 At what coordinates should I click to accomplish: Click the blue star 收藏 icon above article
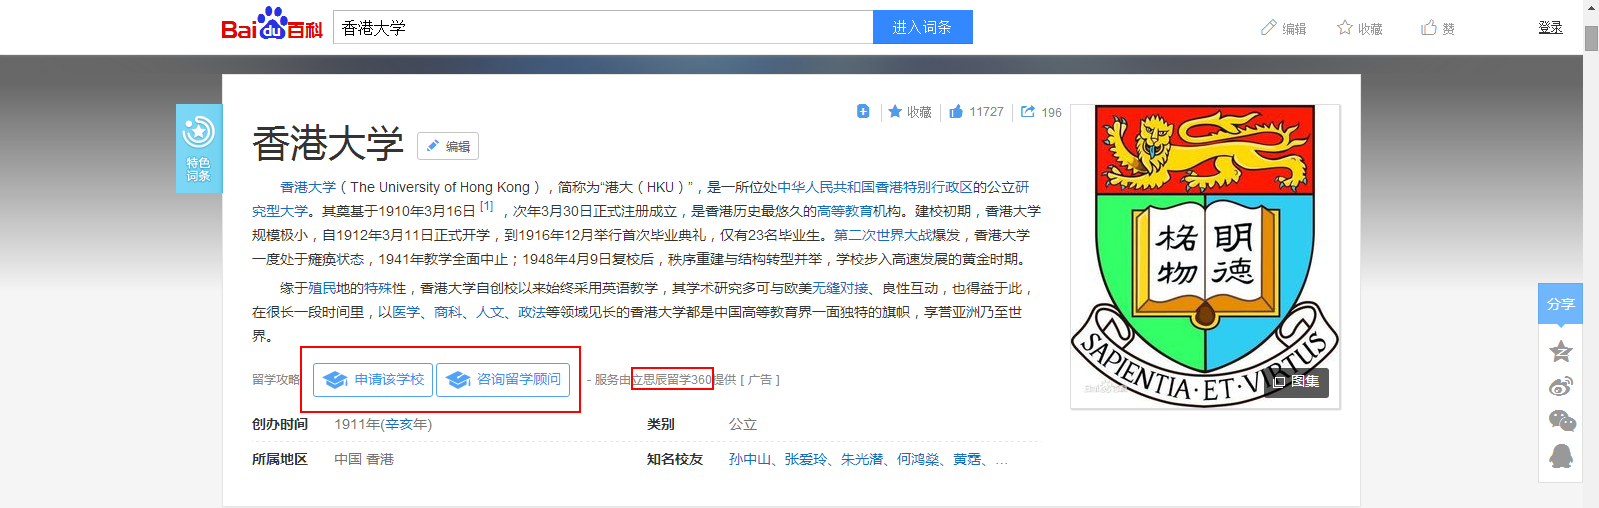[x=895, y=111]
